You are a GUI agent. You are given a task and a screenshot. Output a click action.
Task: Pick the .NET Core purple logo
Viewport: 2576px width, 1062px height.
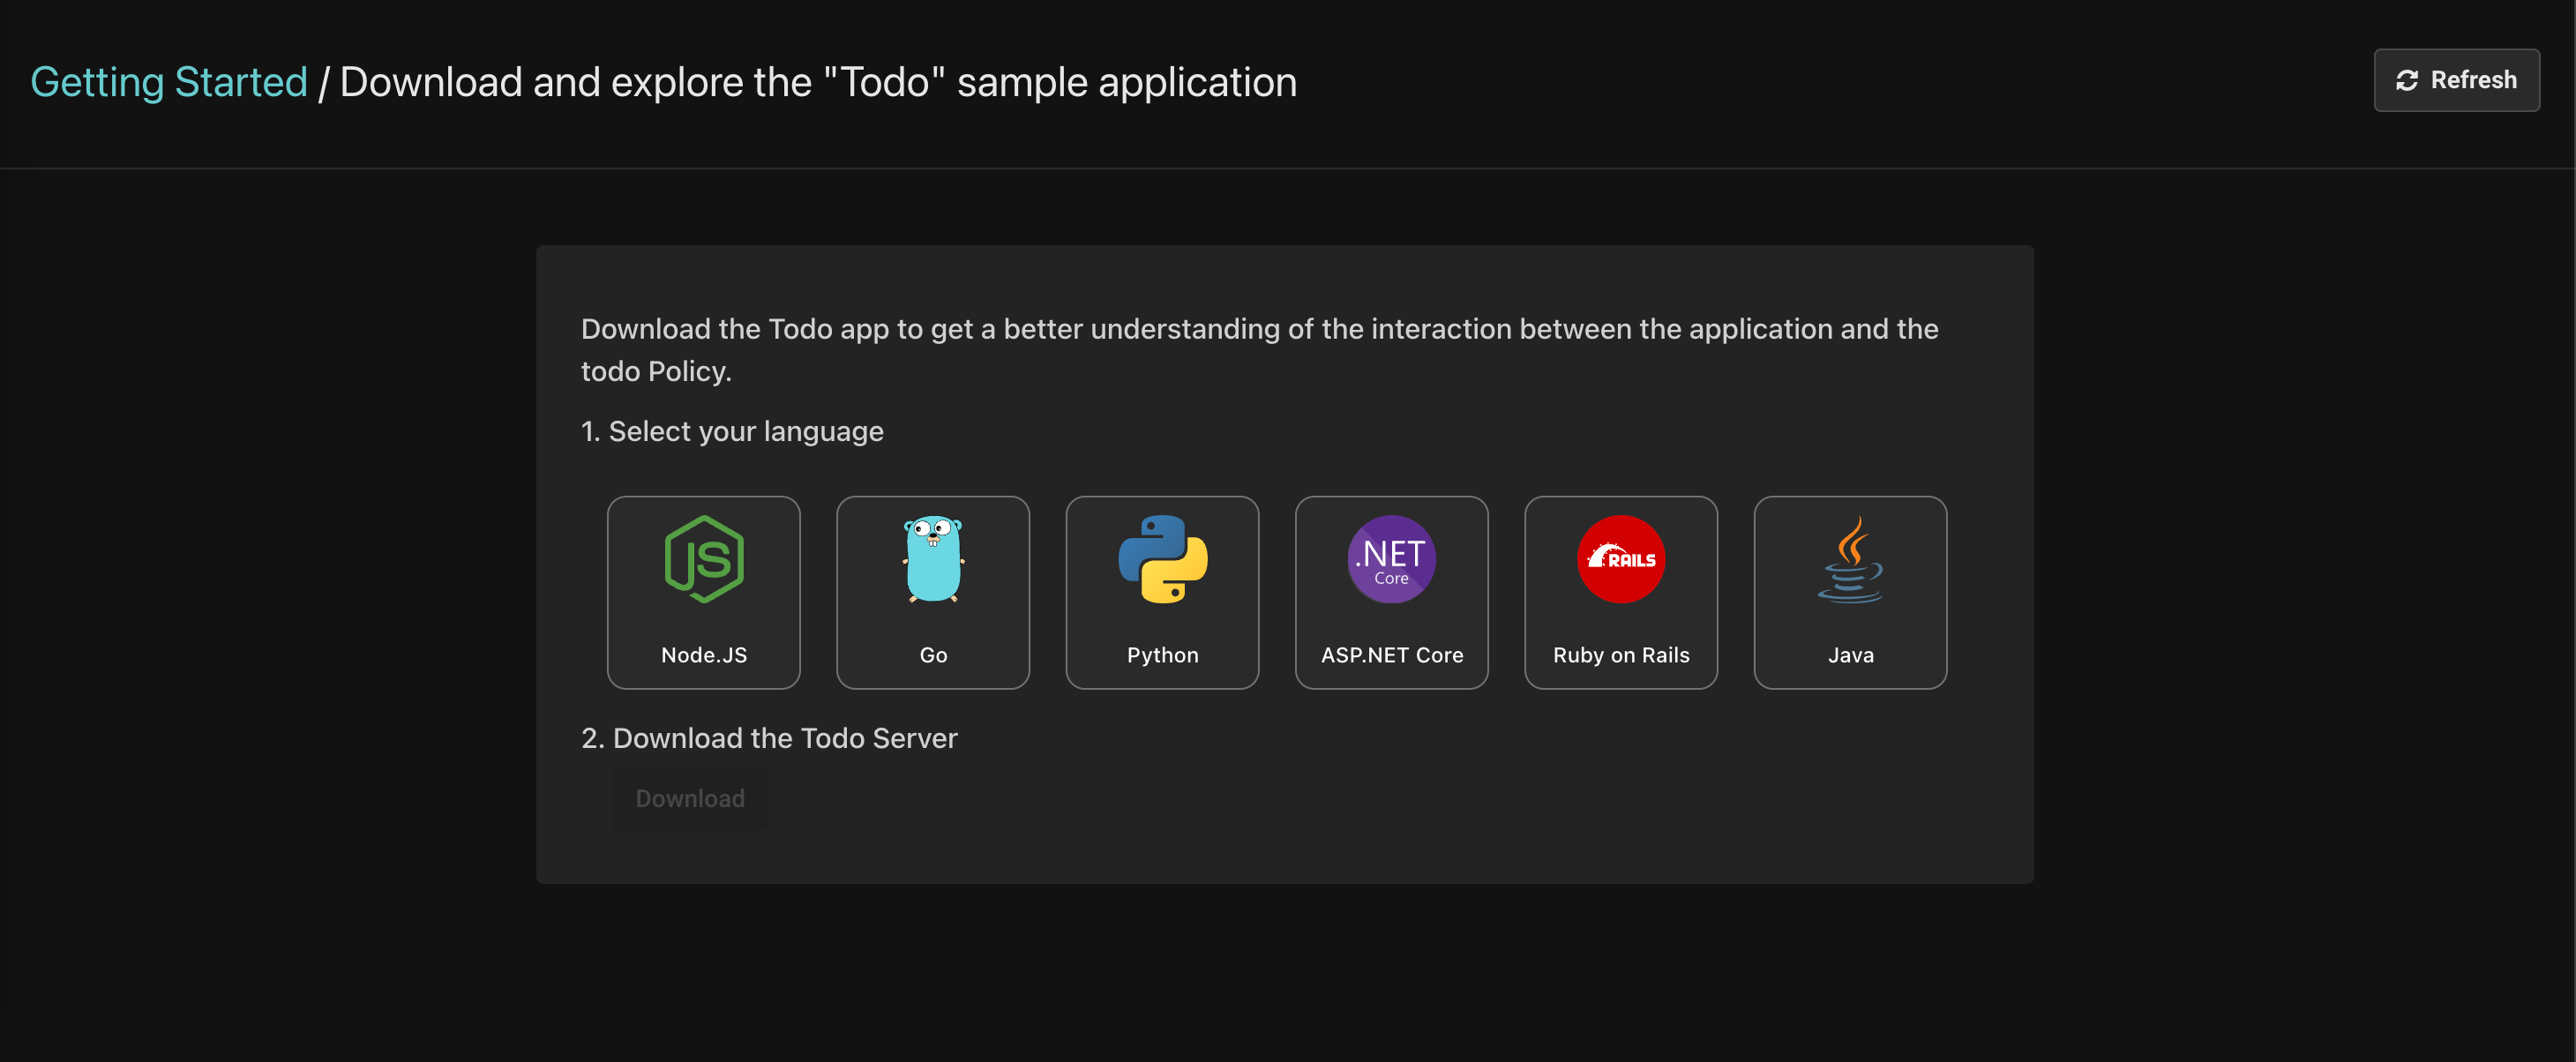pos(1391,559)
